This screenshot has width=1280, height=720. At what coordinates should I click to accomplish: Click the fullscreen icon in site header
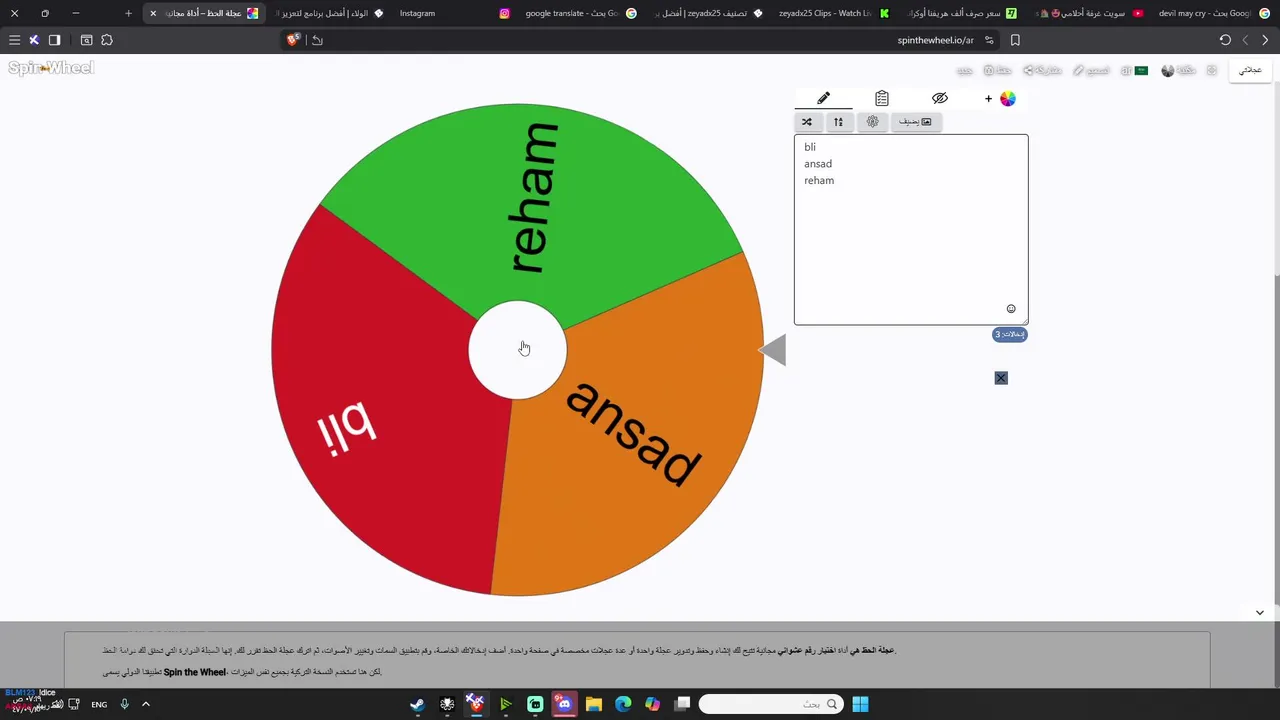click(1212, 70)
